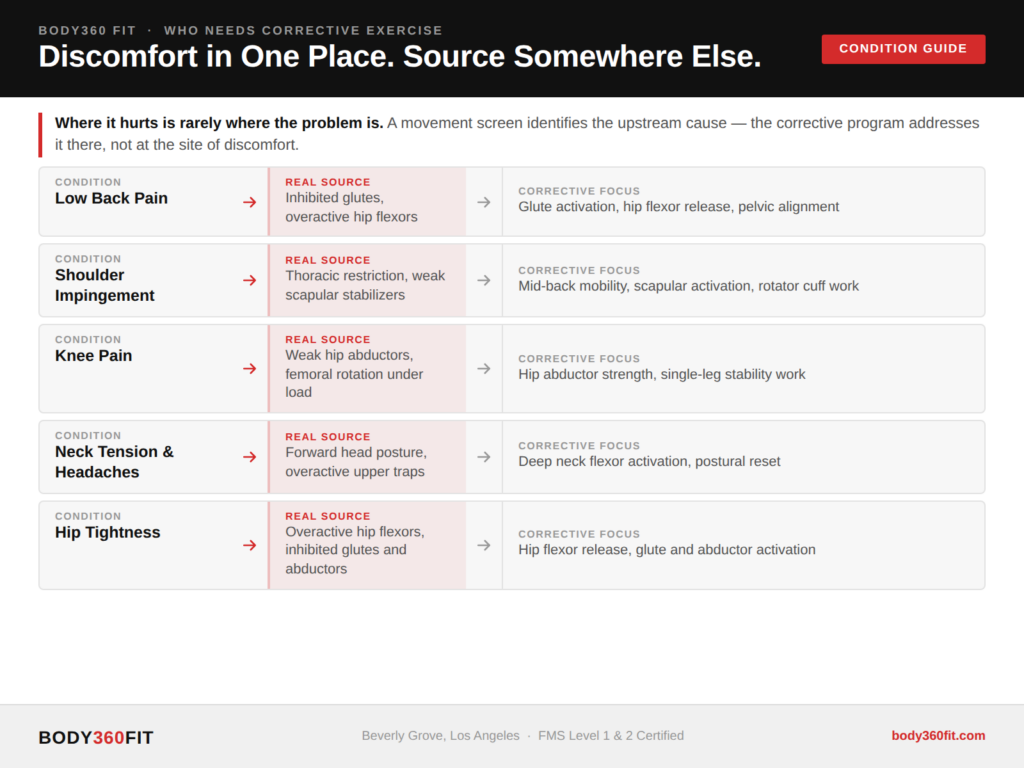Click the CONDITION GUIDE red button

(x=903, y=49)
